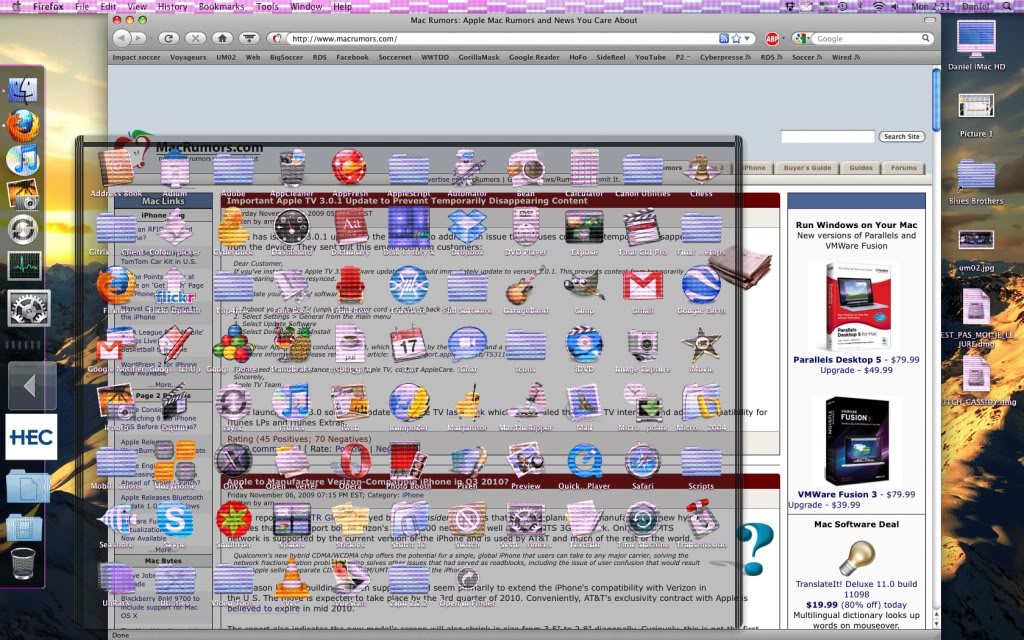Click the dock stack arrow button
This screenshot has width=1024, height=640.
[x=31, y=386]
